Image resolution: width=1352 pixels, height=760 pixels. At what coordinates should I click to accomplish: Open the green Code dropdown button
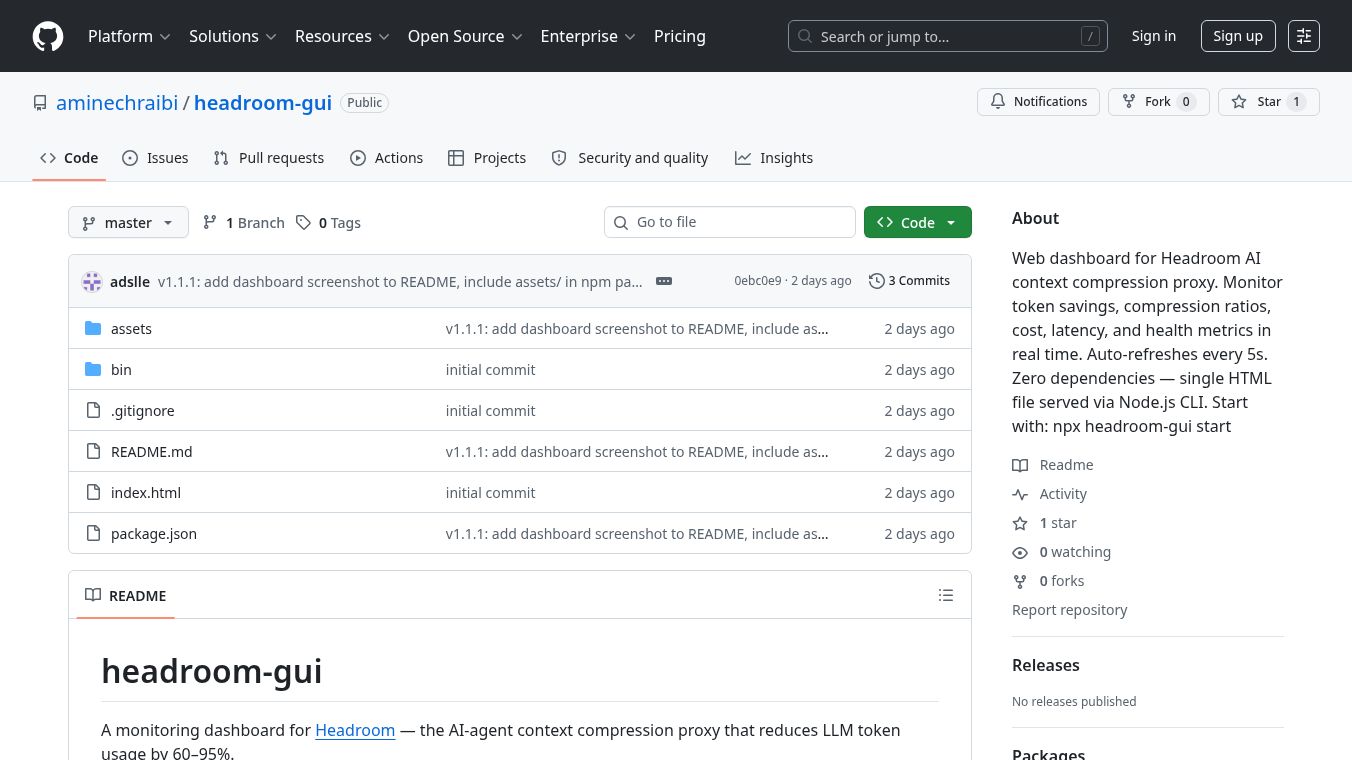[x=918, y=222]
